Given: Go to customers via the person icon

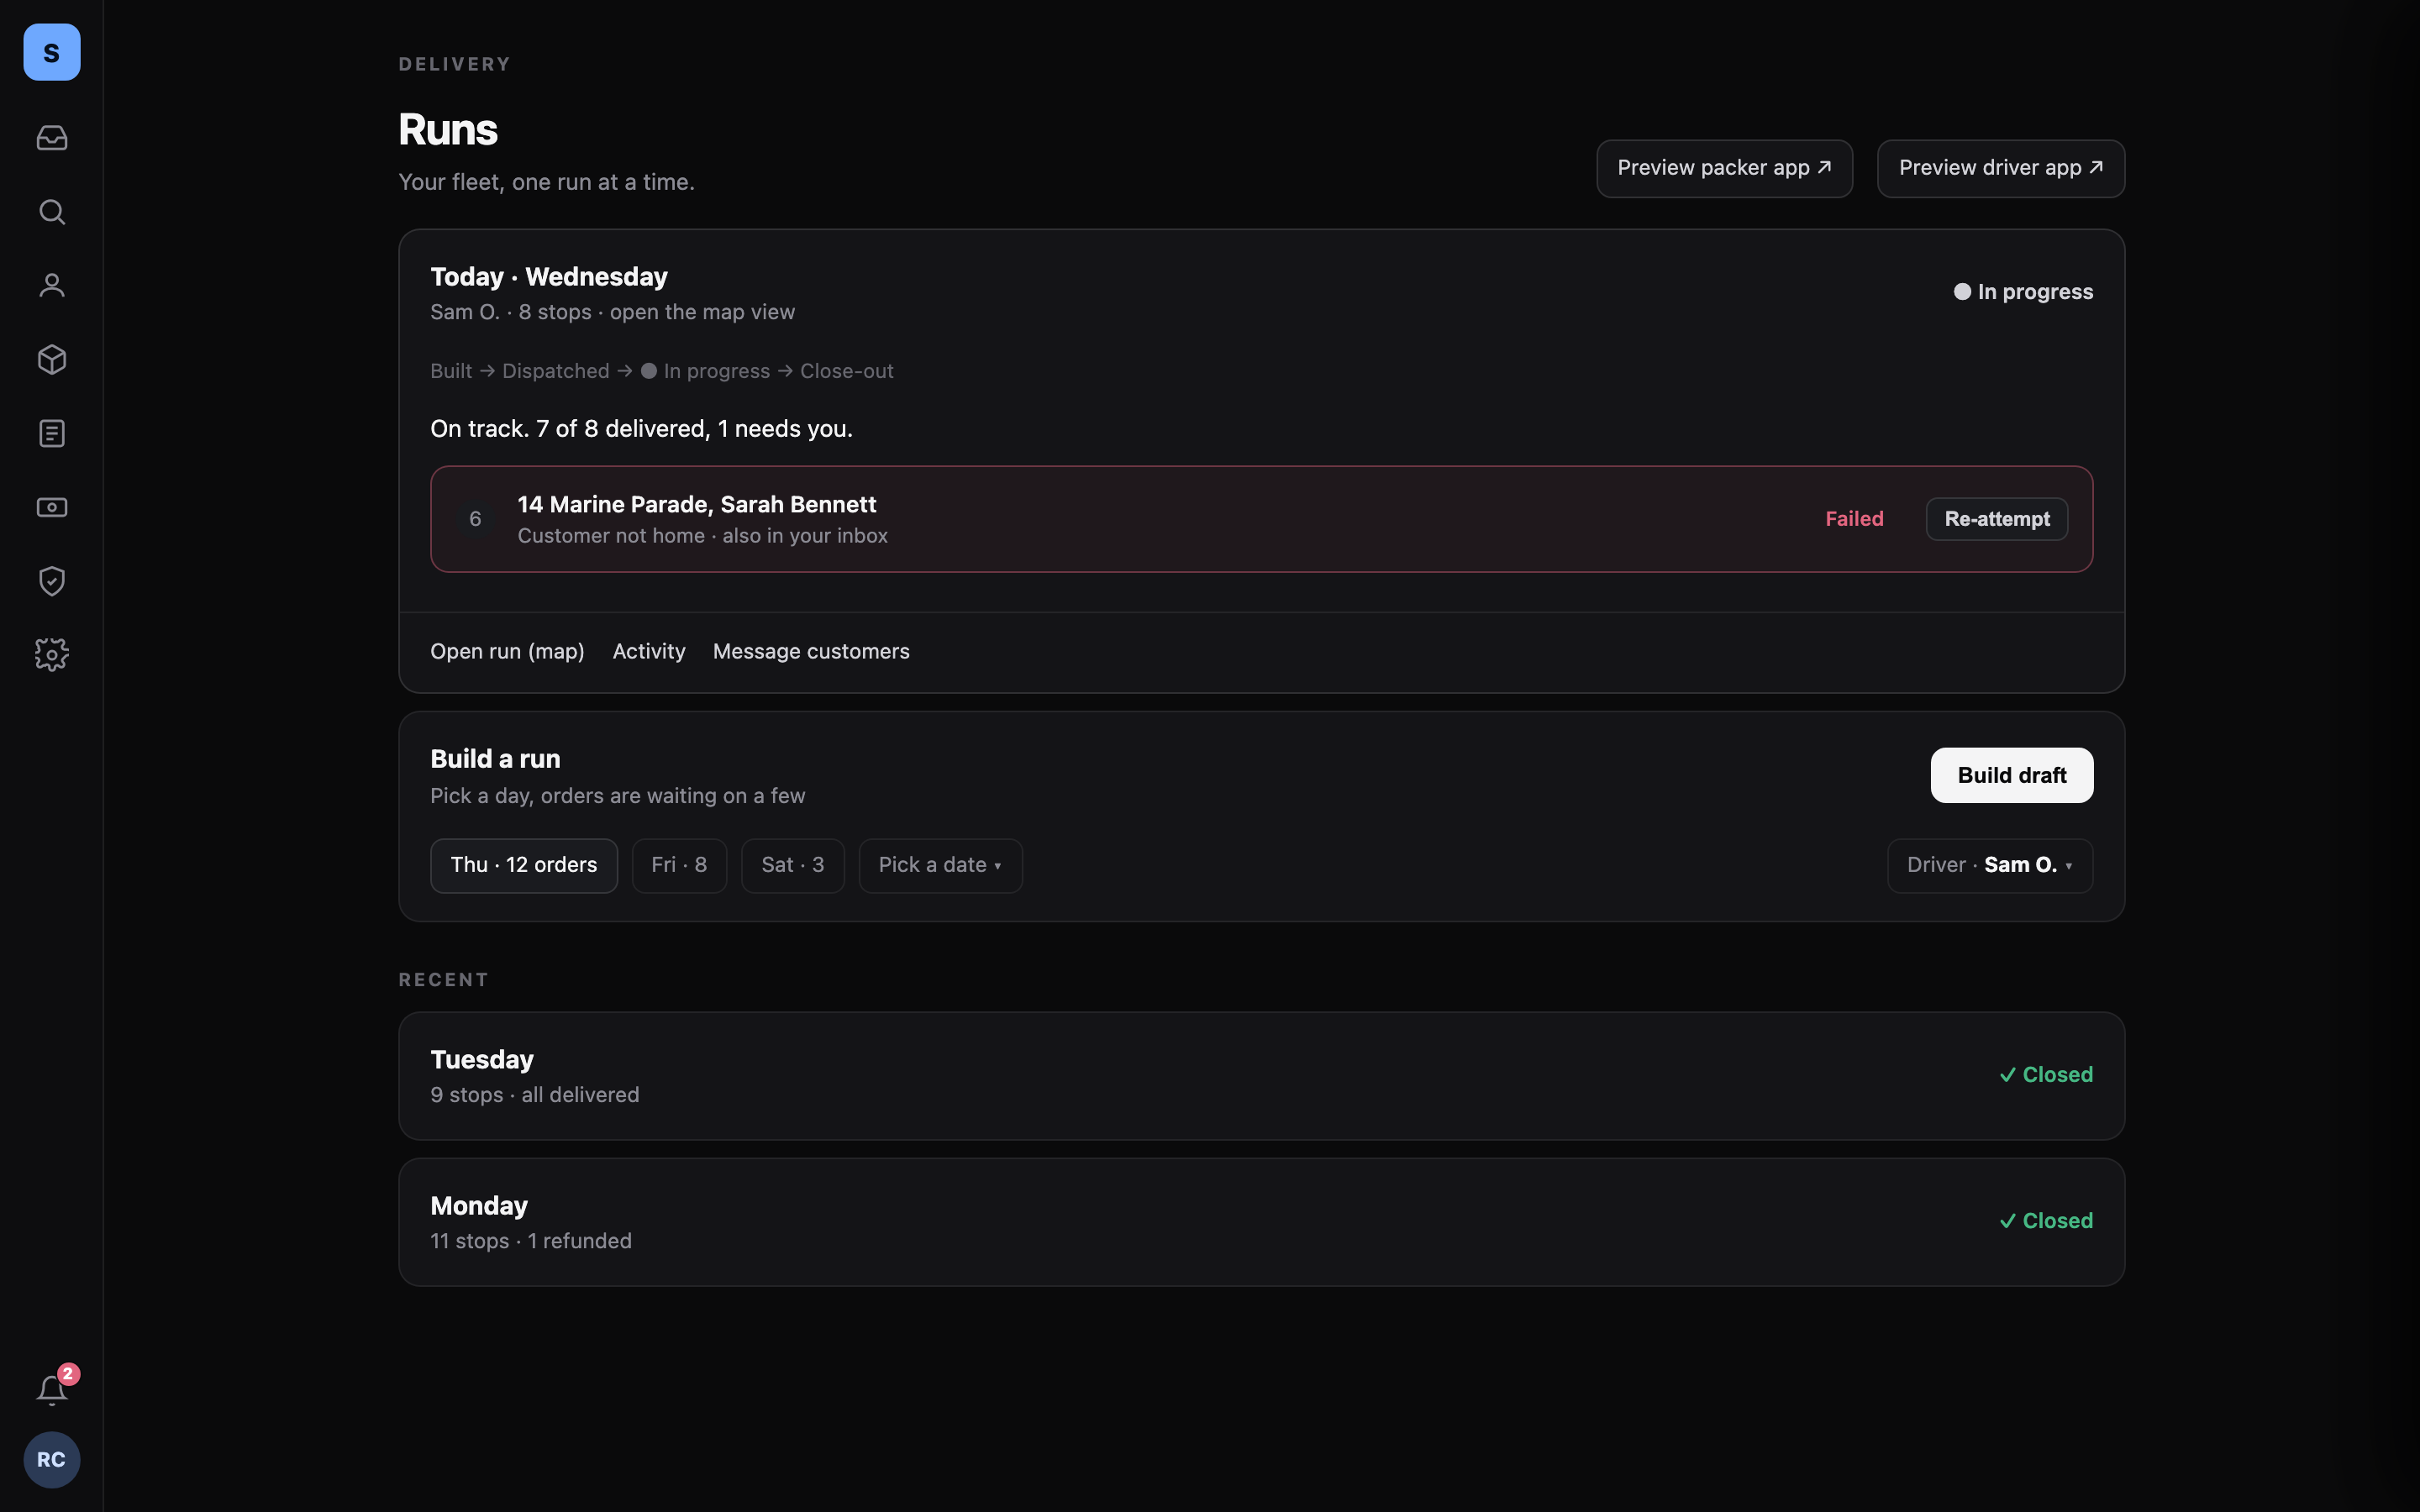Looking at the screenshot, I should (52, 286).
